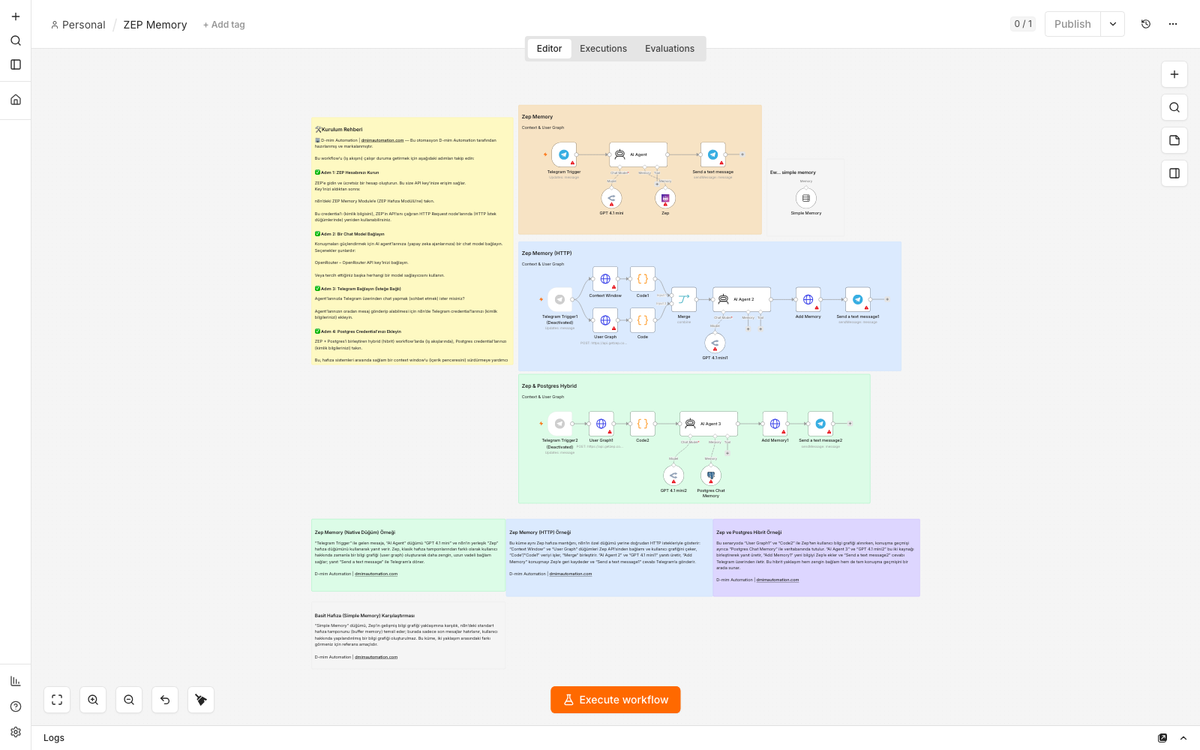Screen dimensions: 1200x750
Task: Expand the Logs panel chevron
Action: coord(1184,738)
